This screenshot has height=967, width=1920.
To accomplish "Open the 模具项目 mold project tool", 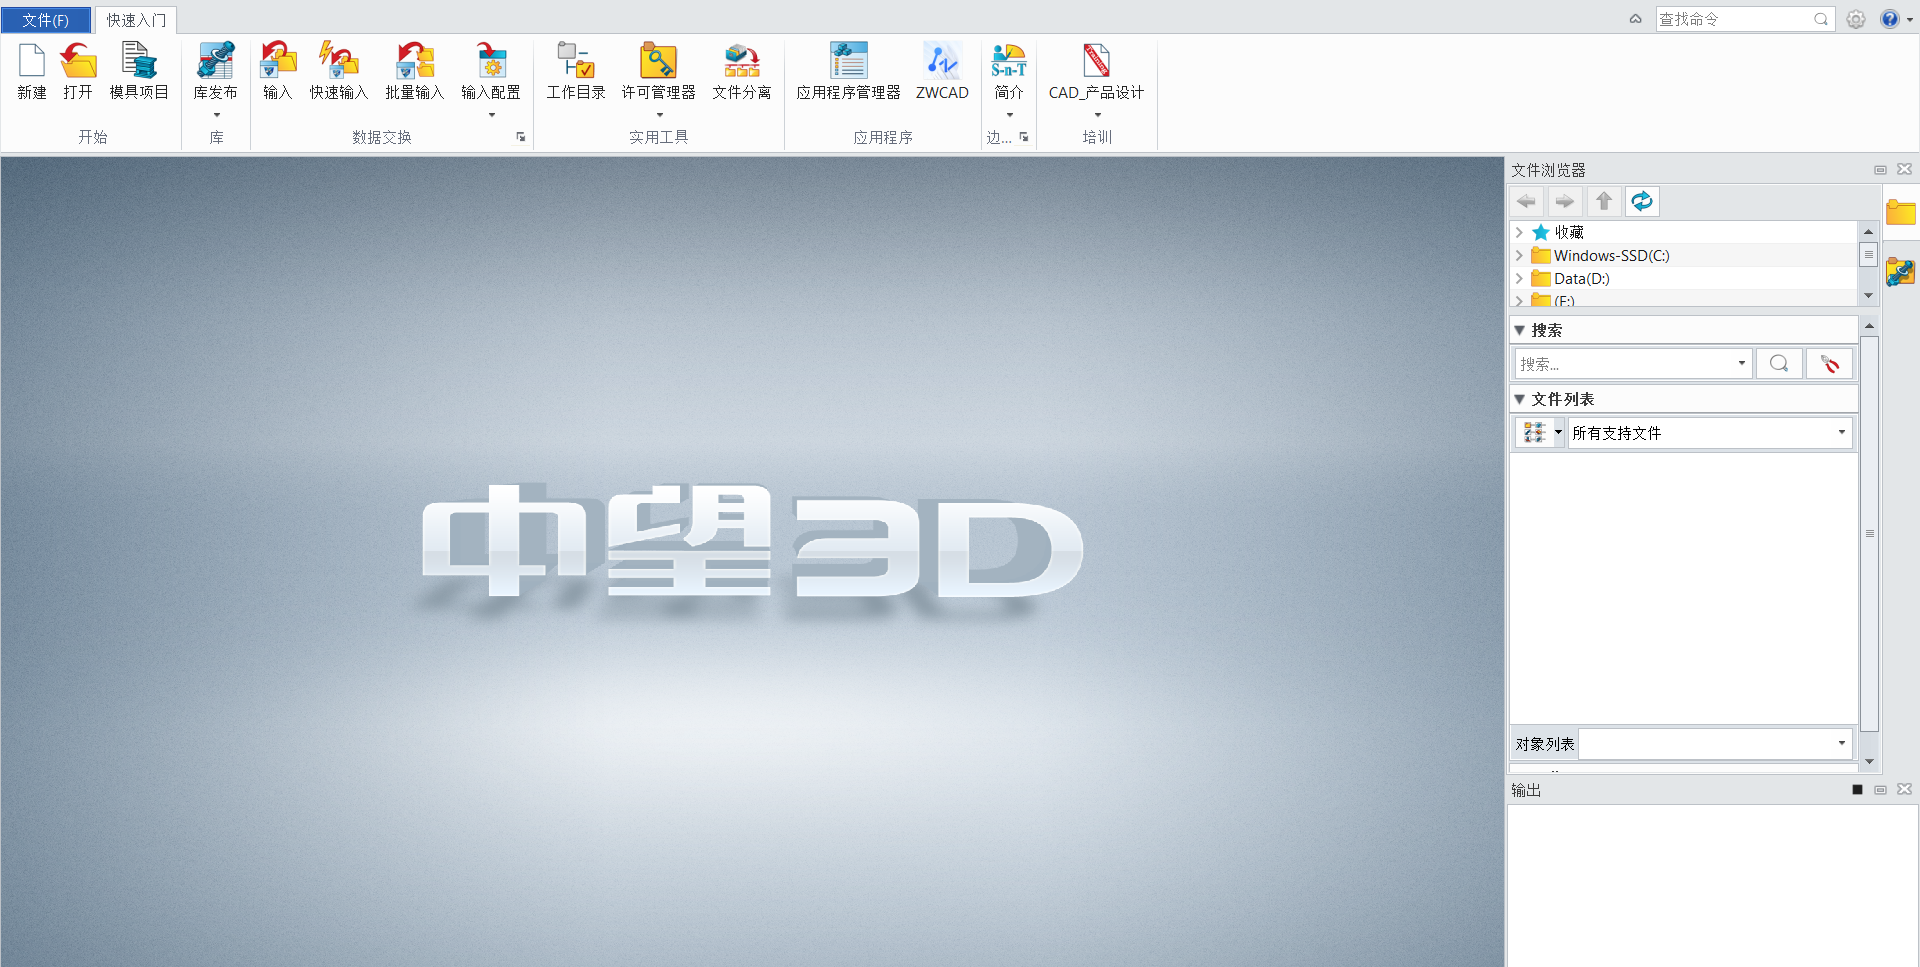I will pos(139,61).
